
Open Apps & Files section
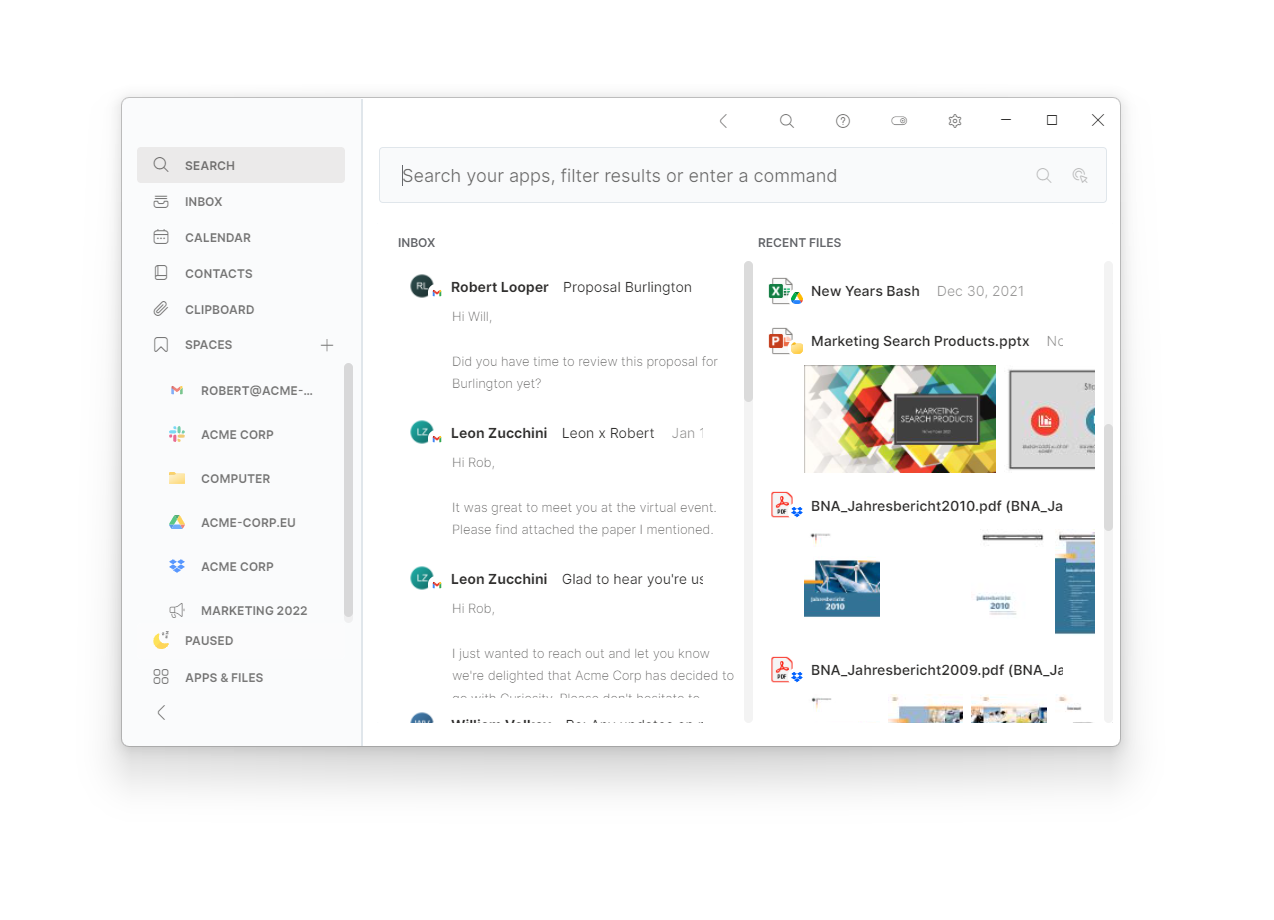pos(241,677)
